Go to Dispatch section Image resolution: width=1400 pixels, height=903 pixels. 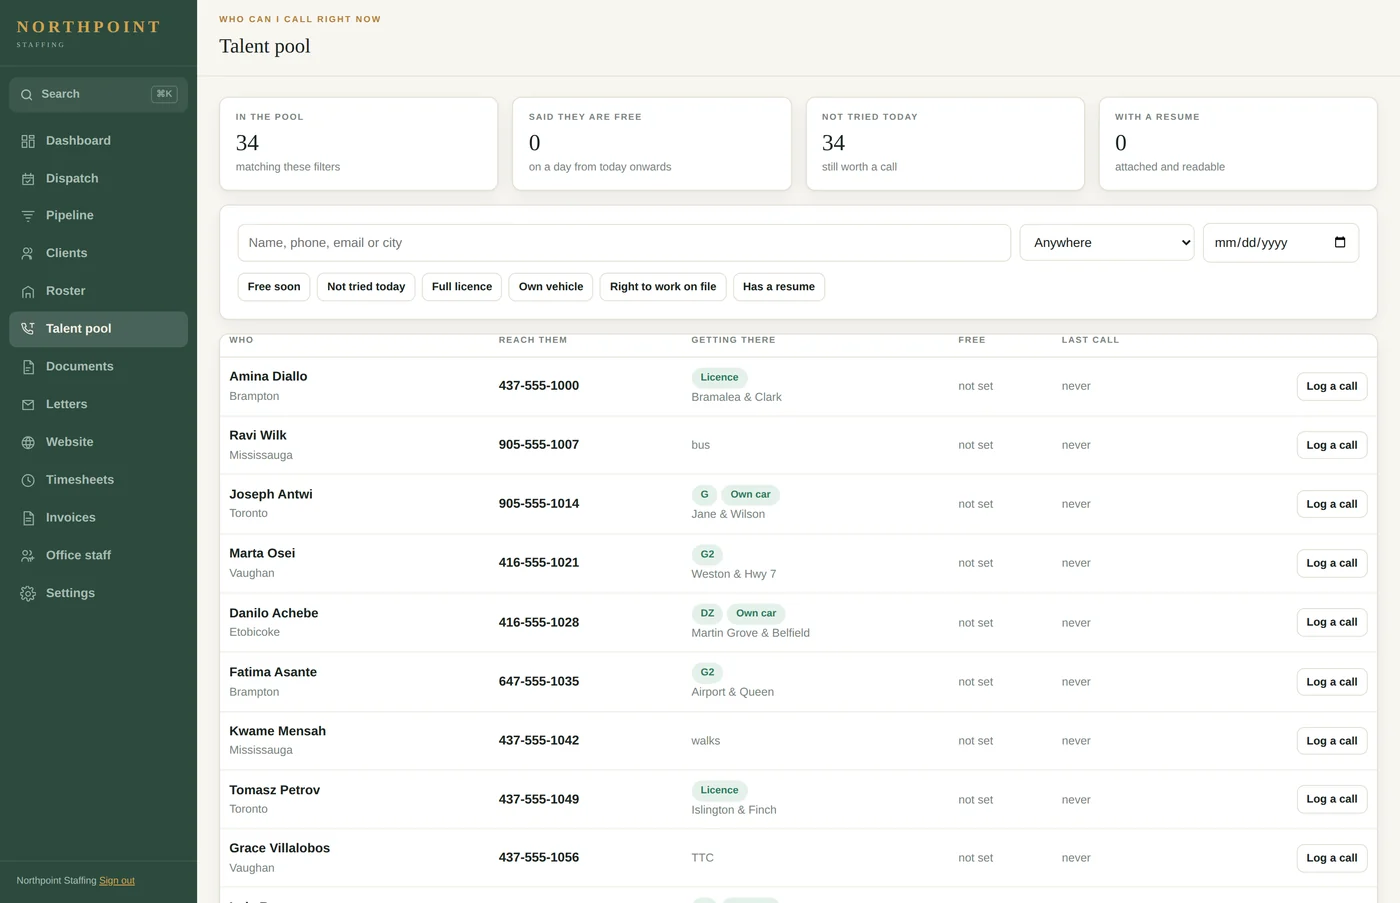click(x=98, y=179)
